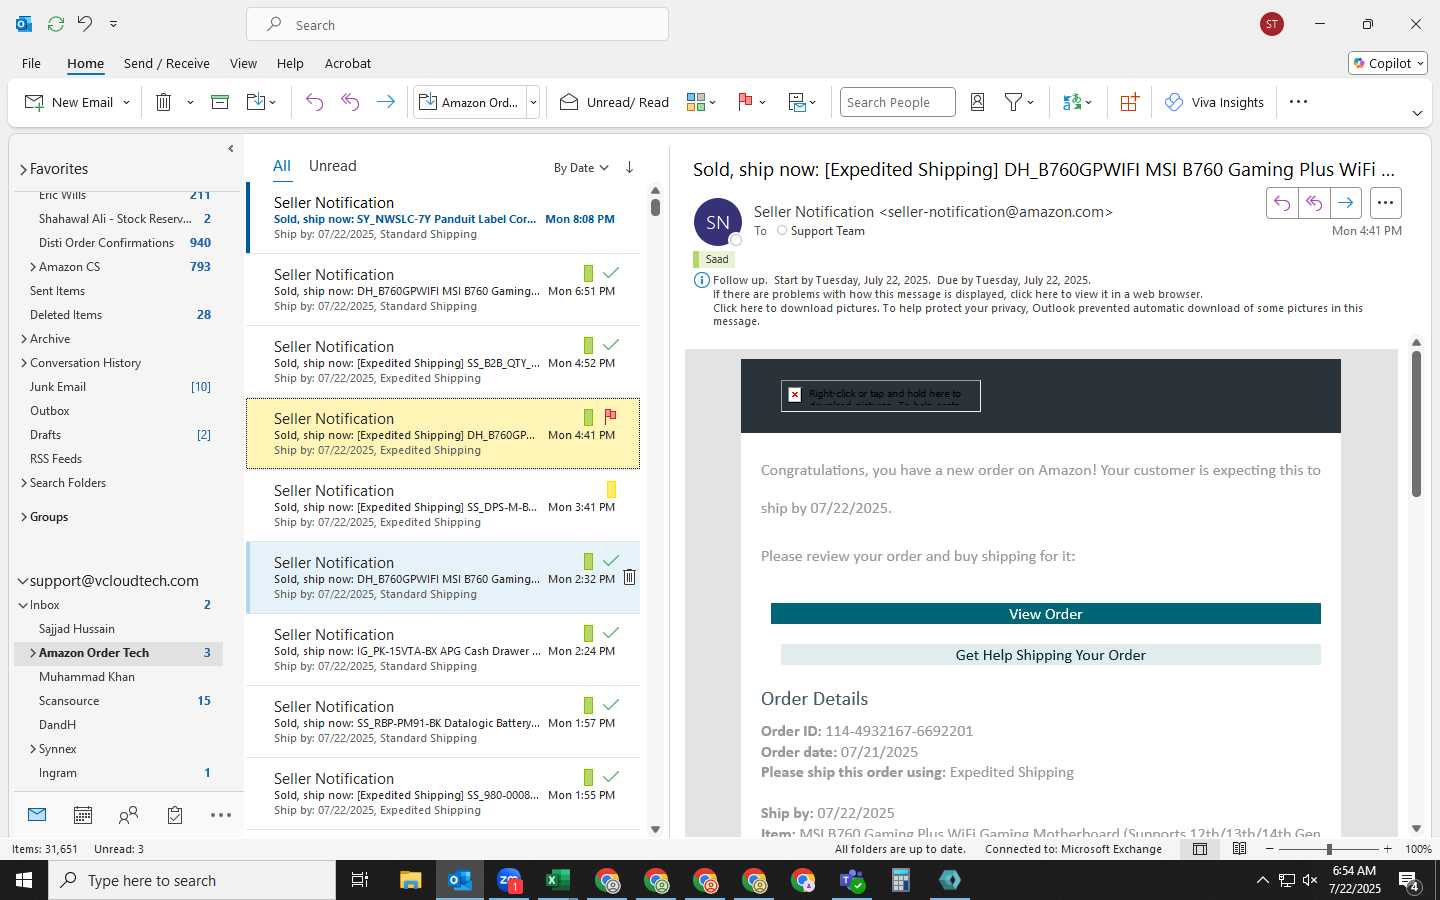Image resolution: width=1440 pixels, height=900 pixels.
Task: Open the Acrobat ribbon tab
Action: click(x=348, y=63)
